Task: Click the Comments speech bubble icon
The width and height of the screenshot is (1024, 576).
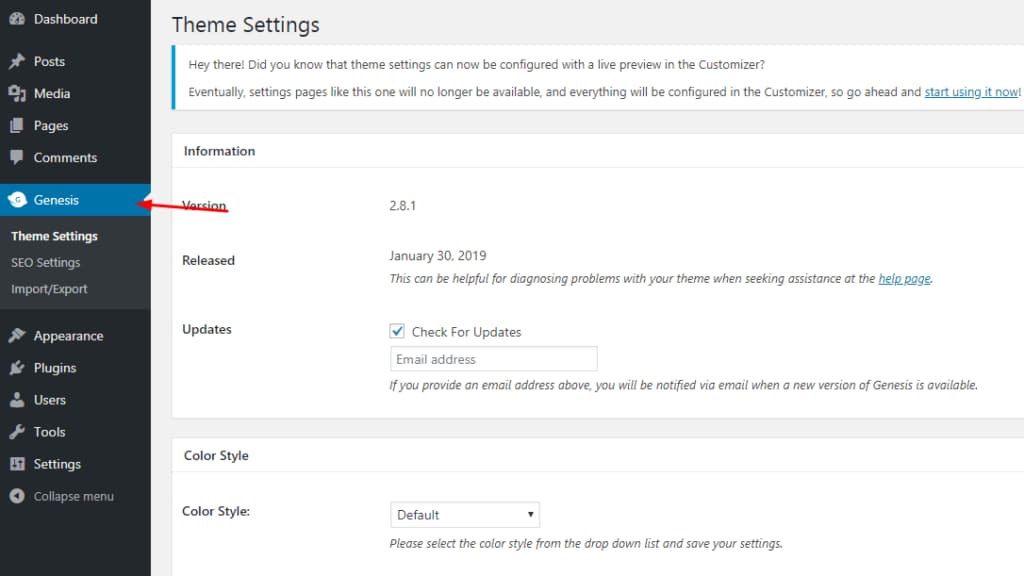Action: [x=17, y=158]
